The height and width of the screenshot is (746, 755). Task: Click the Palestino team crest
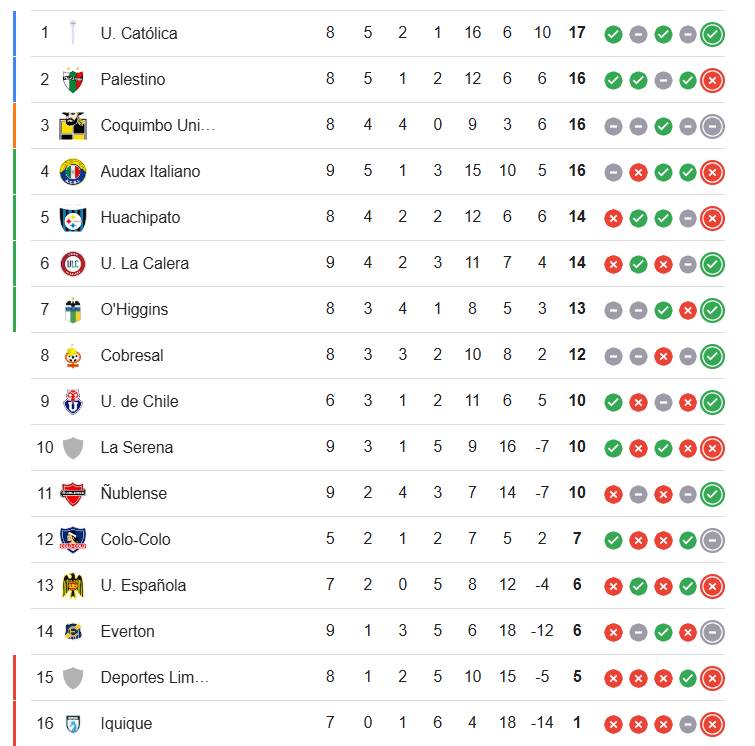(x=73, y=79)
